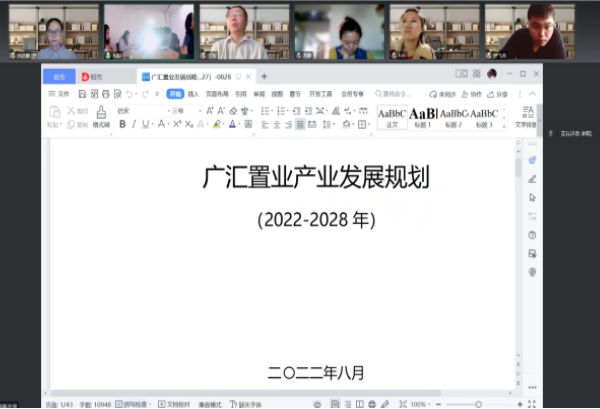
Task: Switch to web layout view icon
Action: click(x=372, y=404)
